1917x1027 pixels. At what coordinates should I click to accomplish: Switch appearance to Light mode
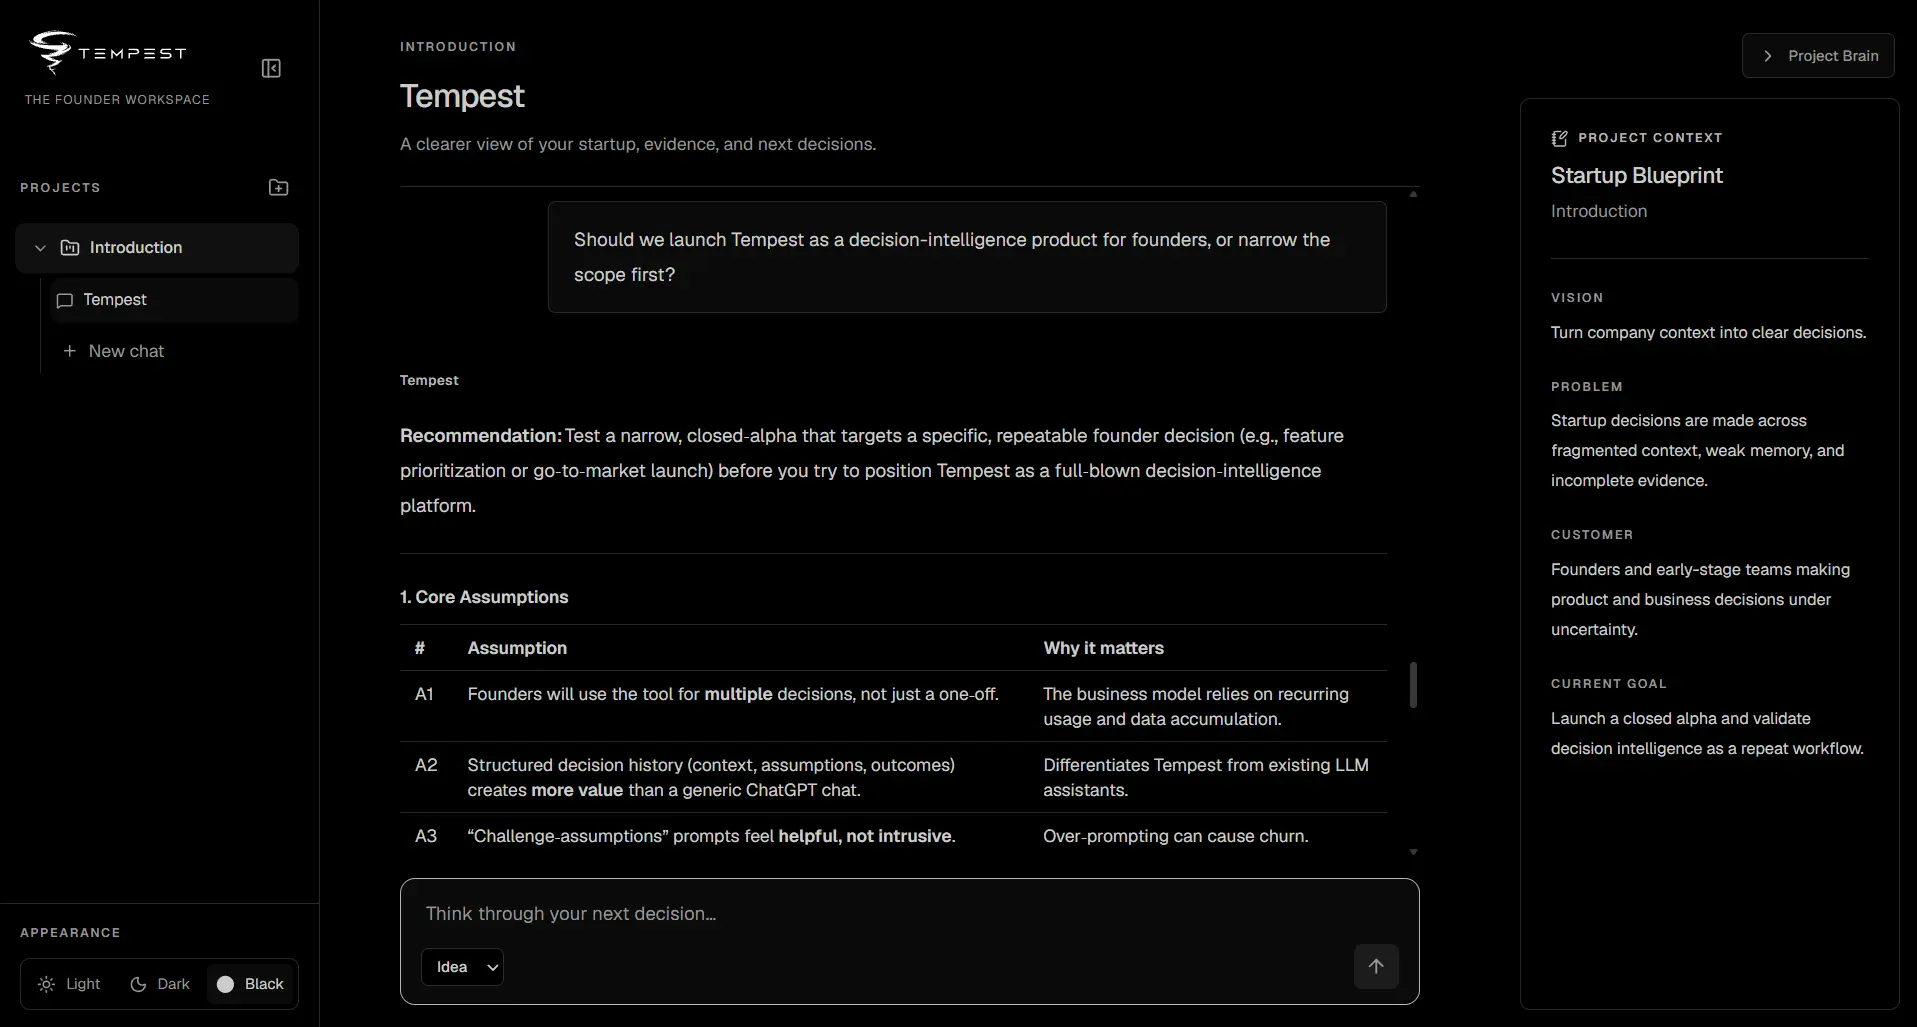tap(69, 984)
